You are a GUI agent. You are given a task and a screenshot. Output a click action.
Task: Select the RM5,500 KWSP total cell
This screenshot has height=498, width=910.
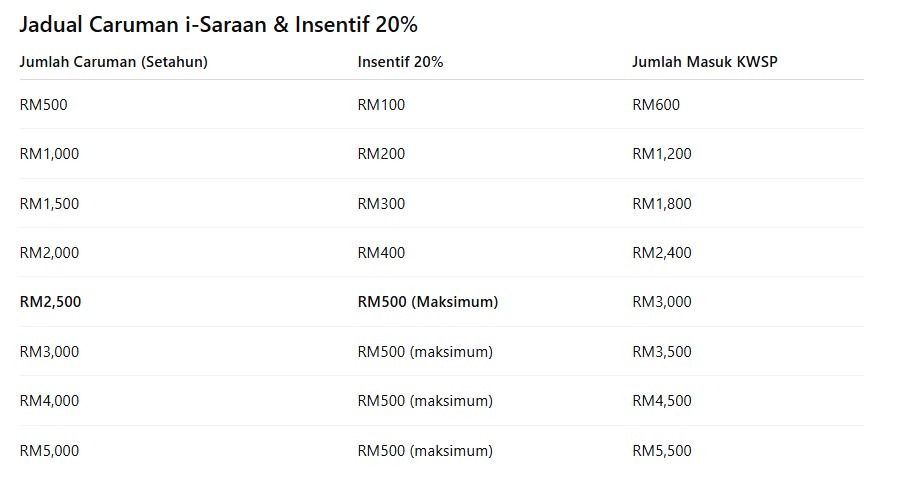point(661,451)
